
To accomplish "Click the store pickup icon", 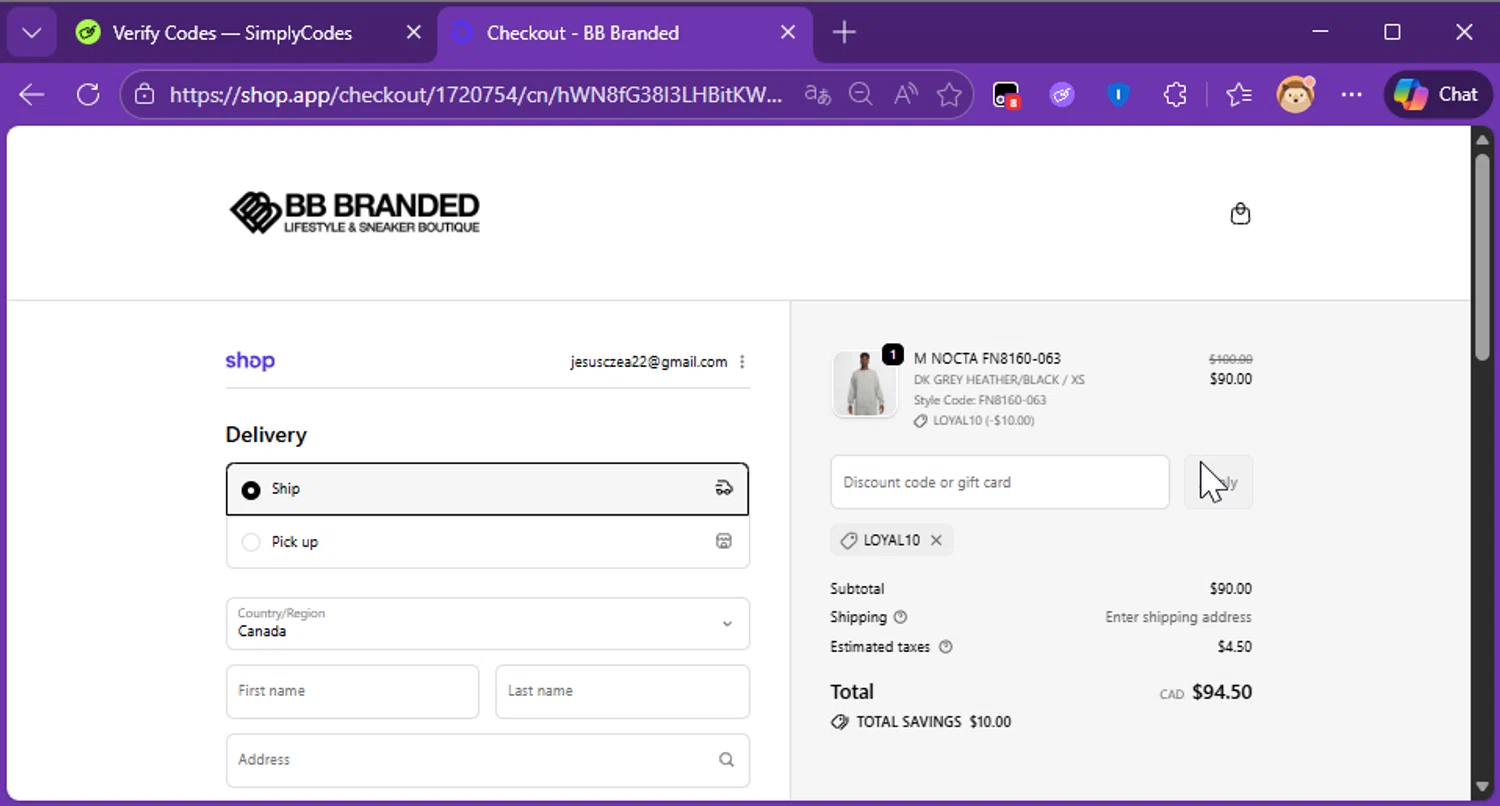I will click(x=724, y=541).
